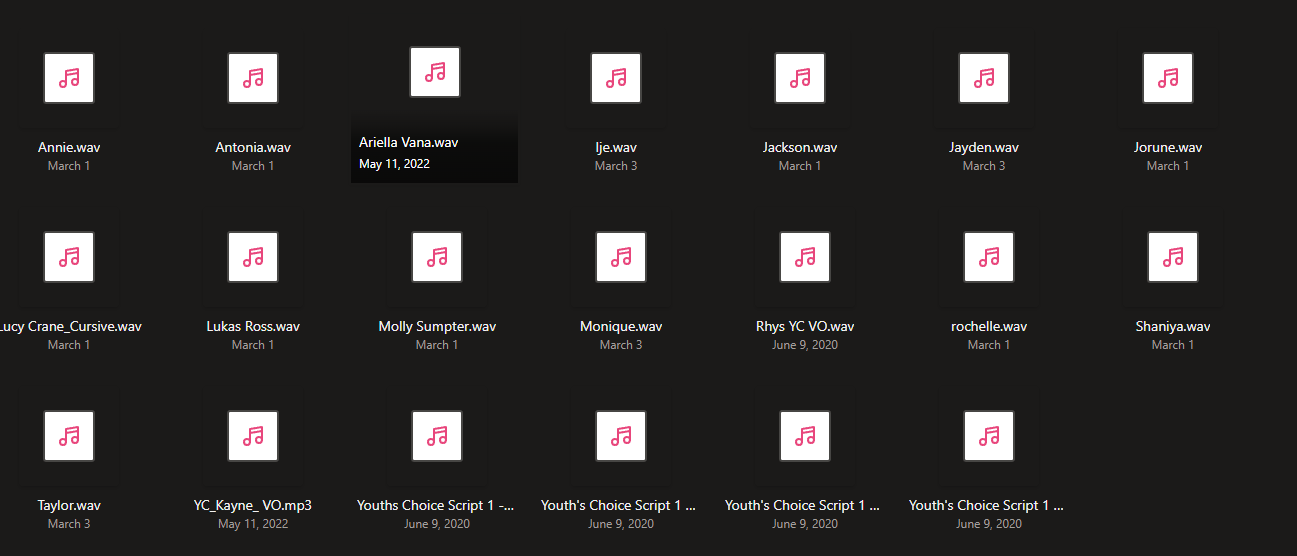The width and height of the screenshot is (1297, 556).
Task: Open the Annie.wav audio file icon
Action: [69, 78]
